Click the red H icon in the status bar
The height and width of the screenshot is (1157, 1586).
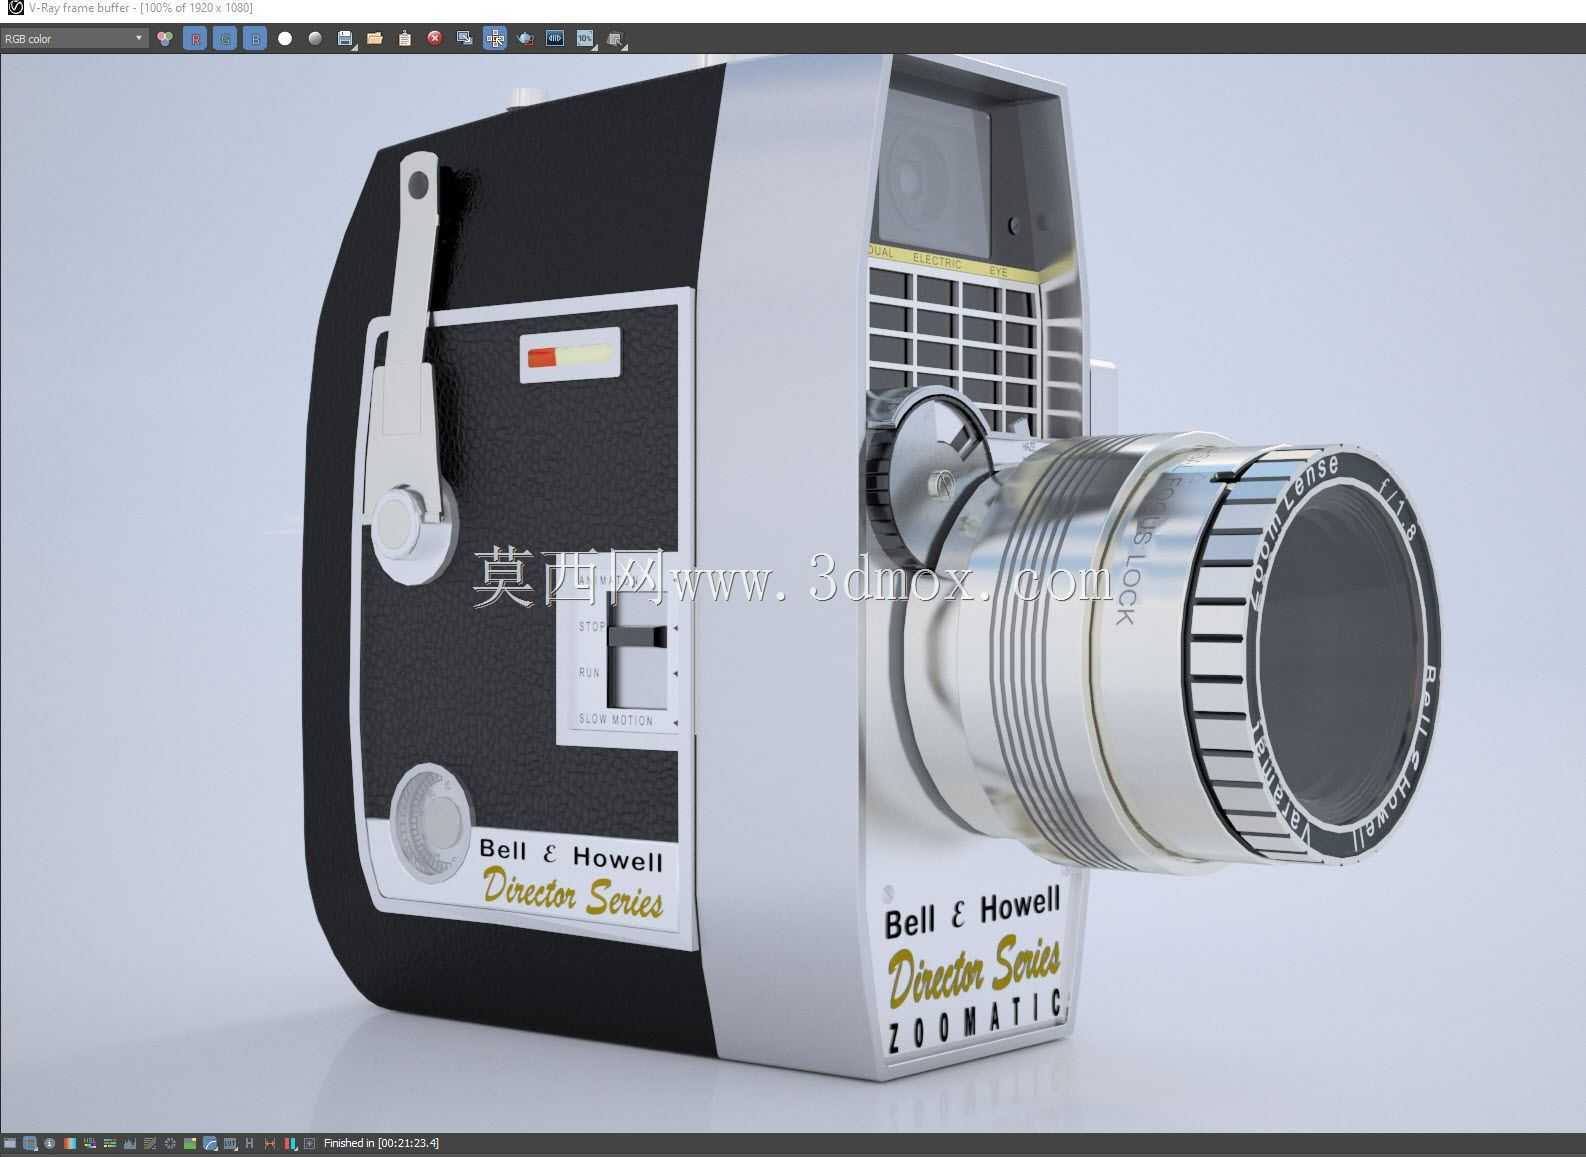270,1143
